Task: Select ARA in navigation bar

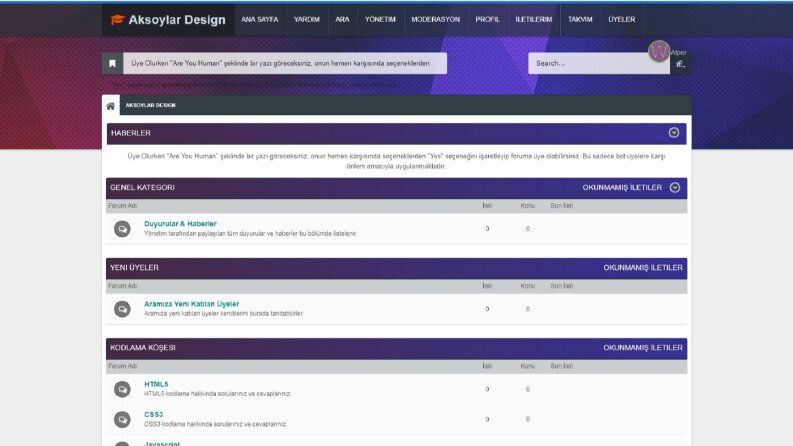Action: tap(342, 19)
